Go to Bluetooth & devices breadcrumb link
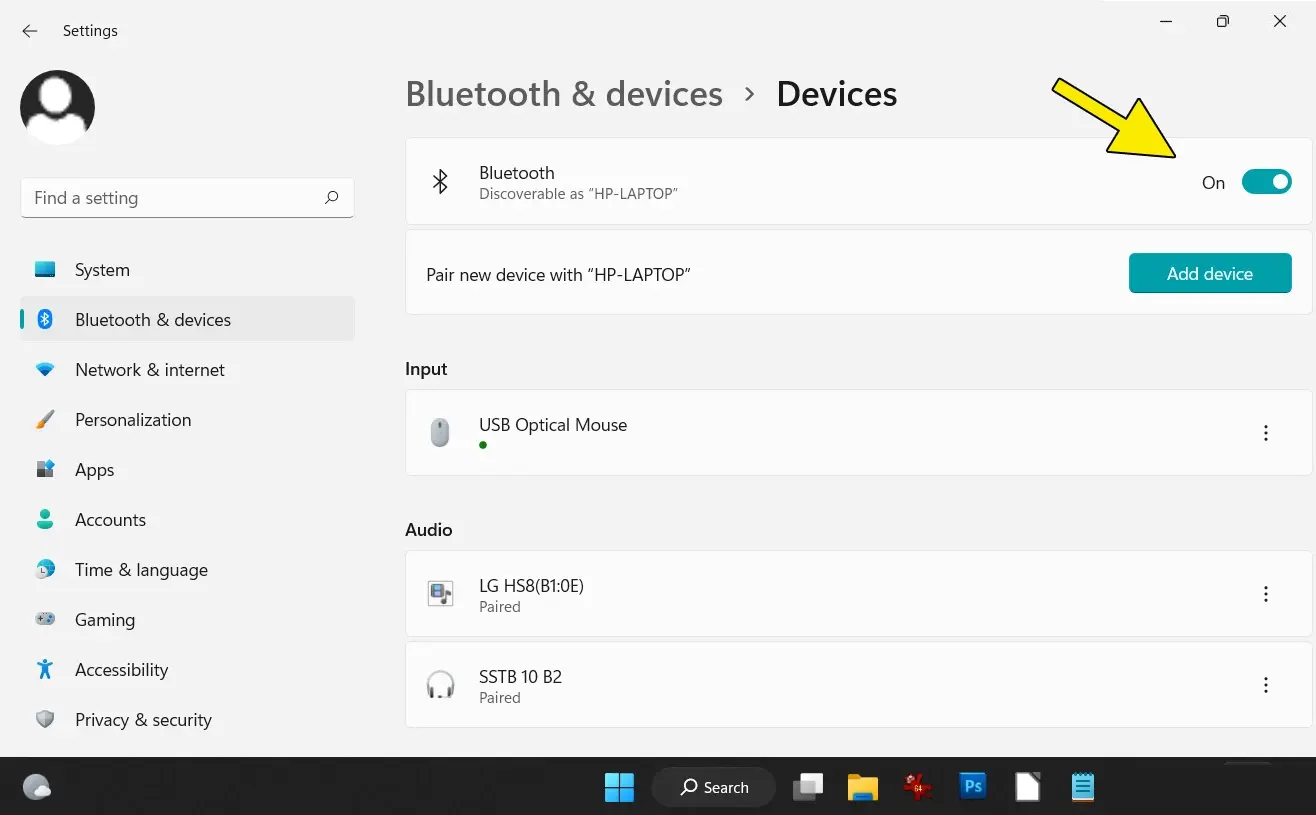Screen dimensions: 1316x815 click(564, 93)
